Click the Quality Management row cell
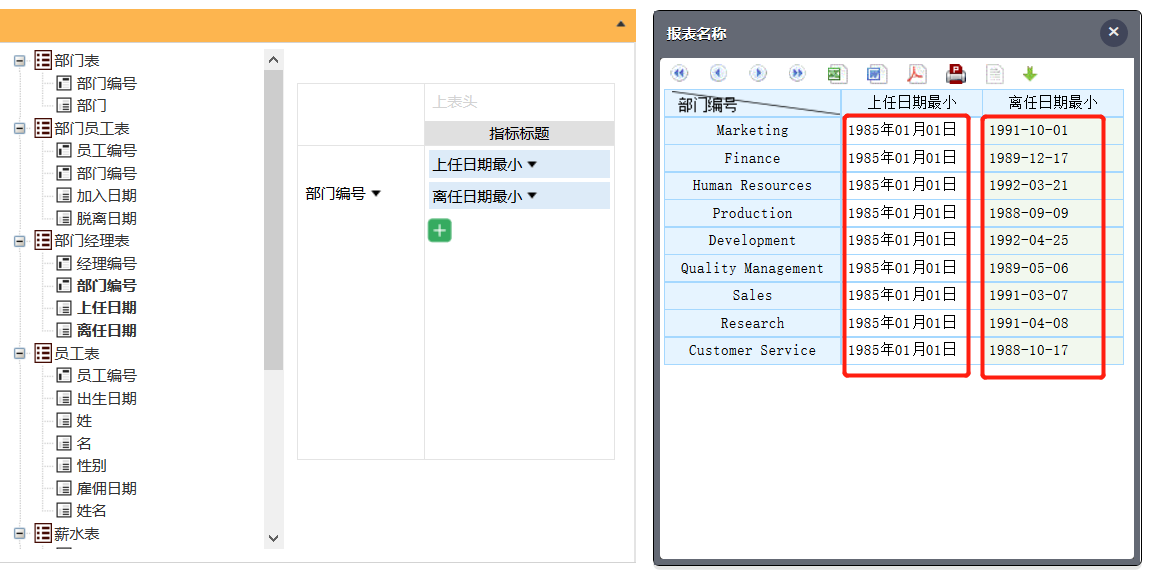This screenshot has width=1150, height=573. click(x=752, y=269)
